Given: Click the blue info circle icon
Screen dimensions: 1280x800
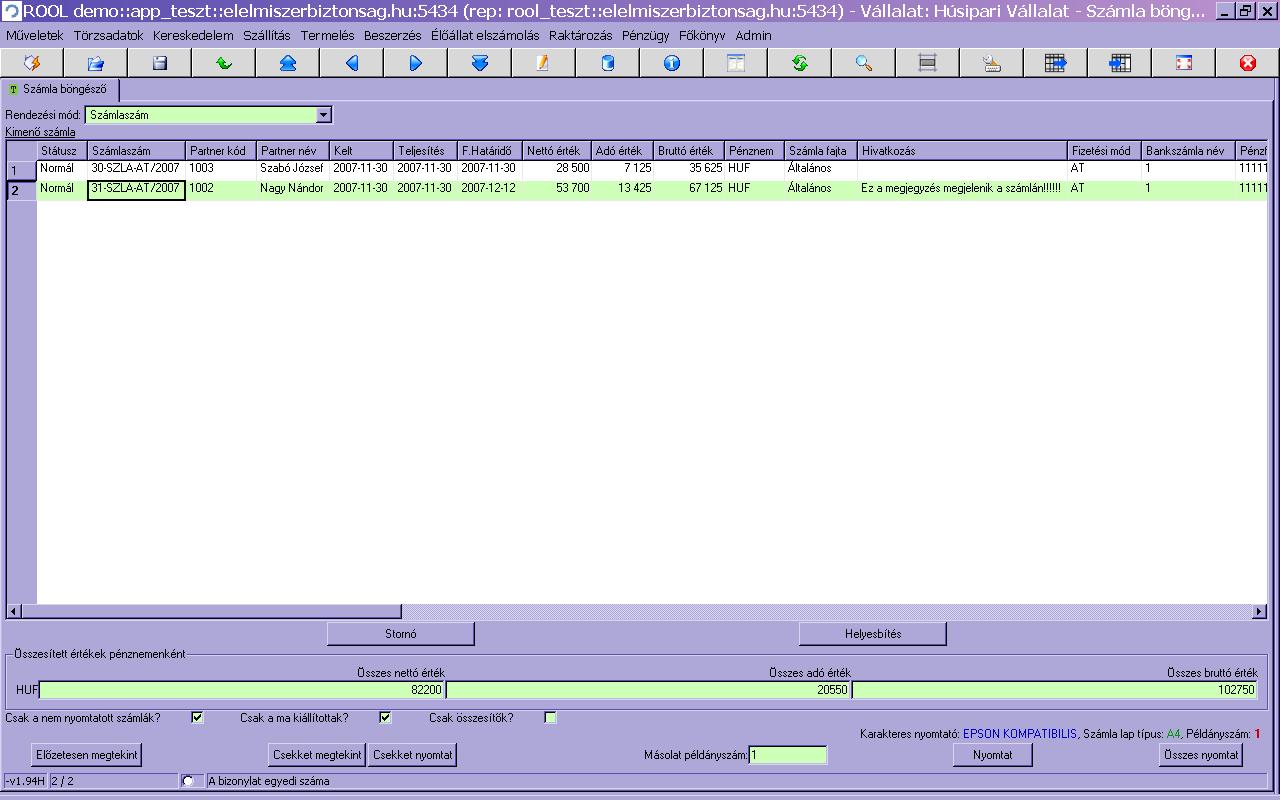Looking at the screenshot, I should tap(672, 63).
